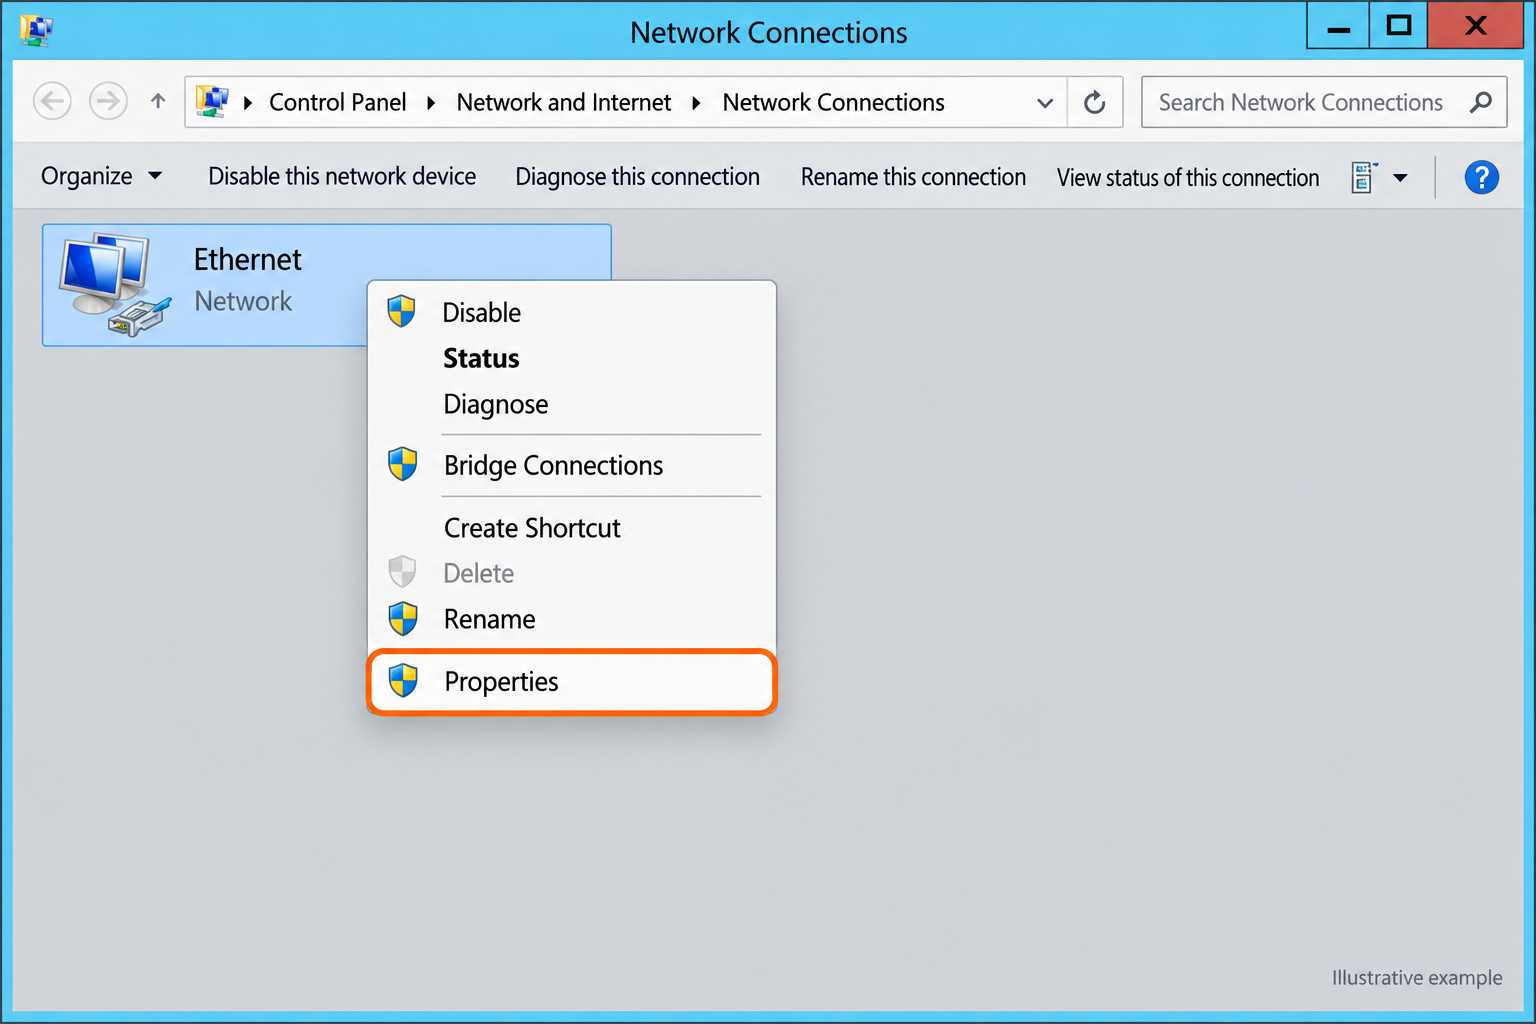Image resolution: width=1536 pixels, height=1024 pixels.
Task: Choose Disable from the context menu
Action: [572, 312]
